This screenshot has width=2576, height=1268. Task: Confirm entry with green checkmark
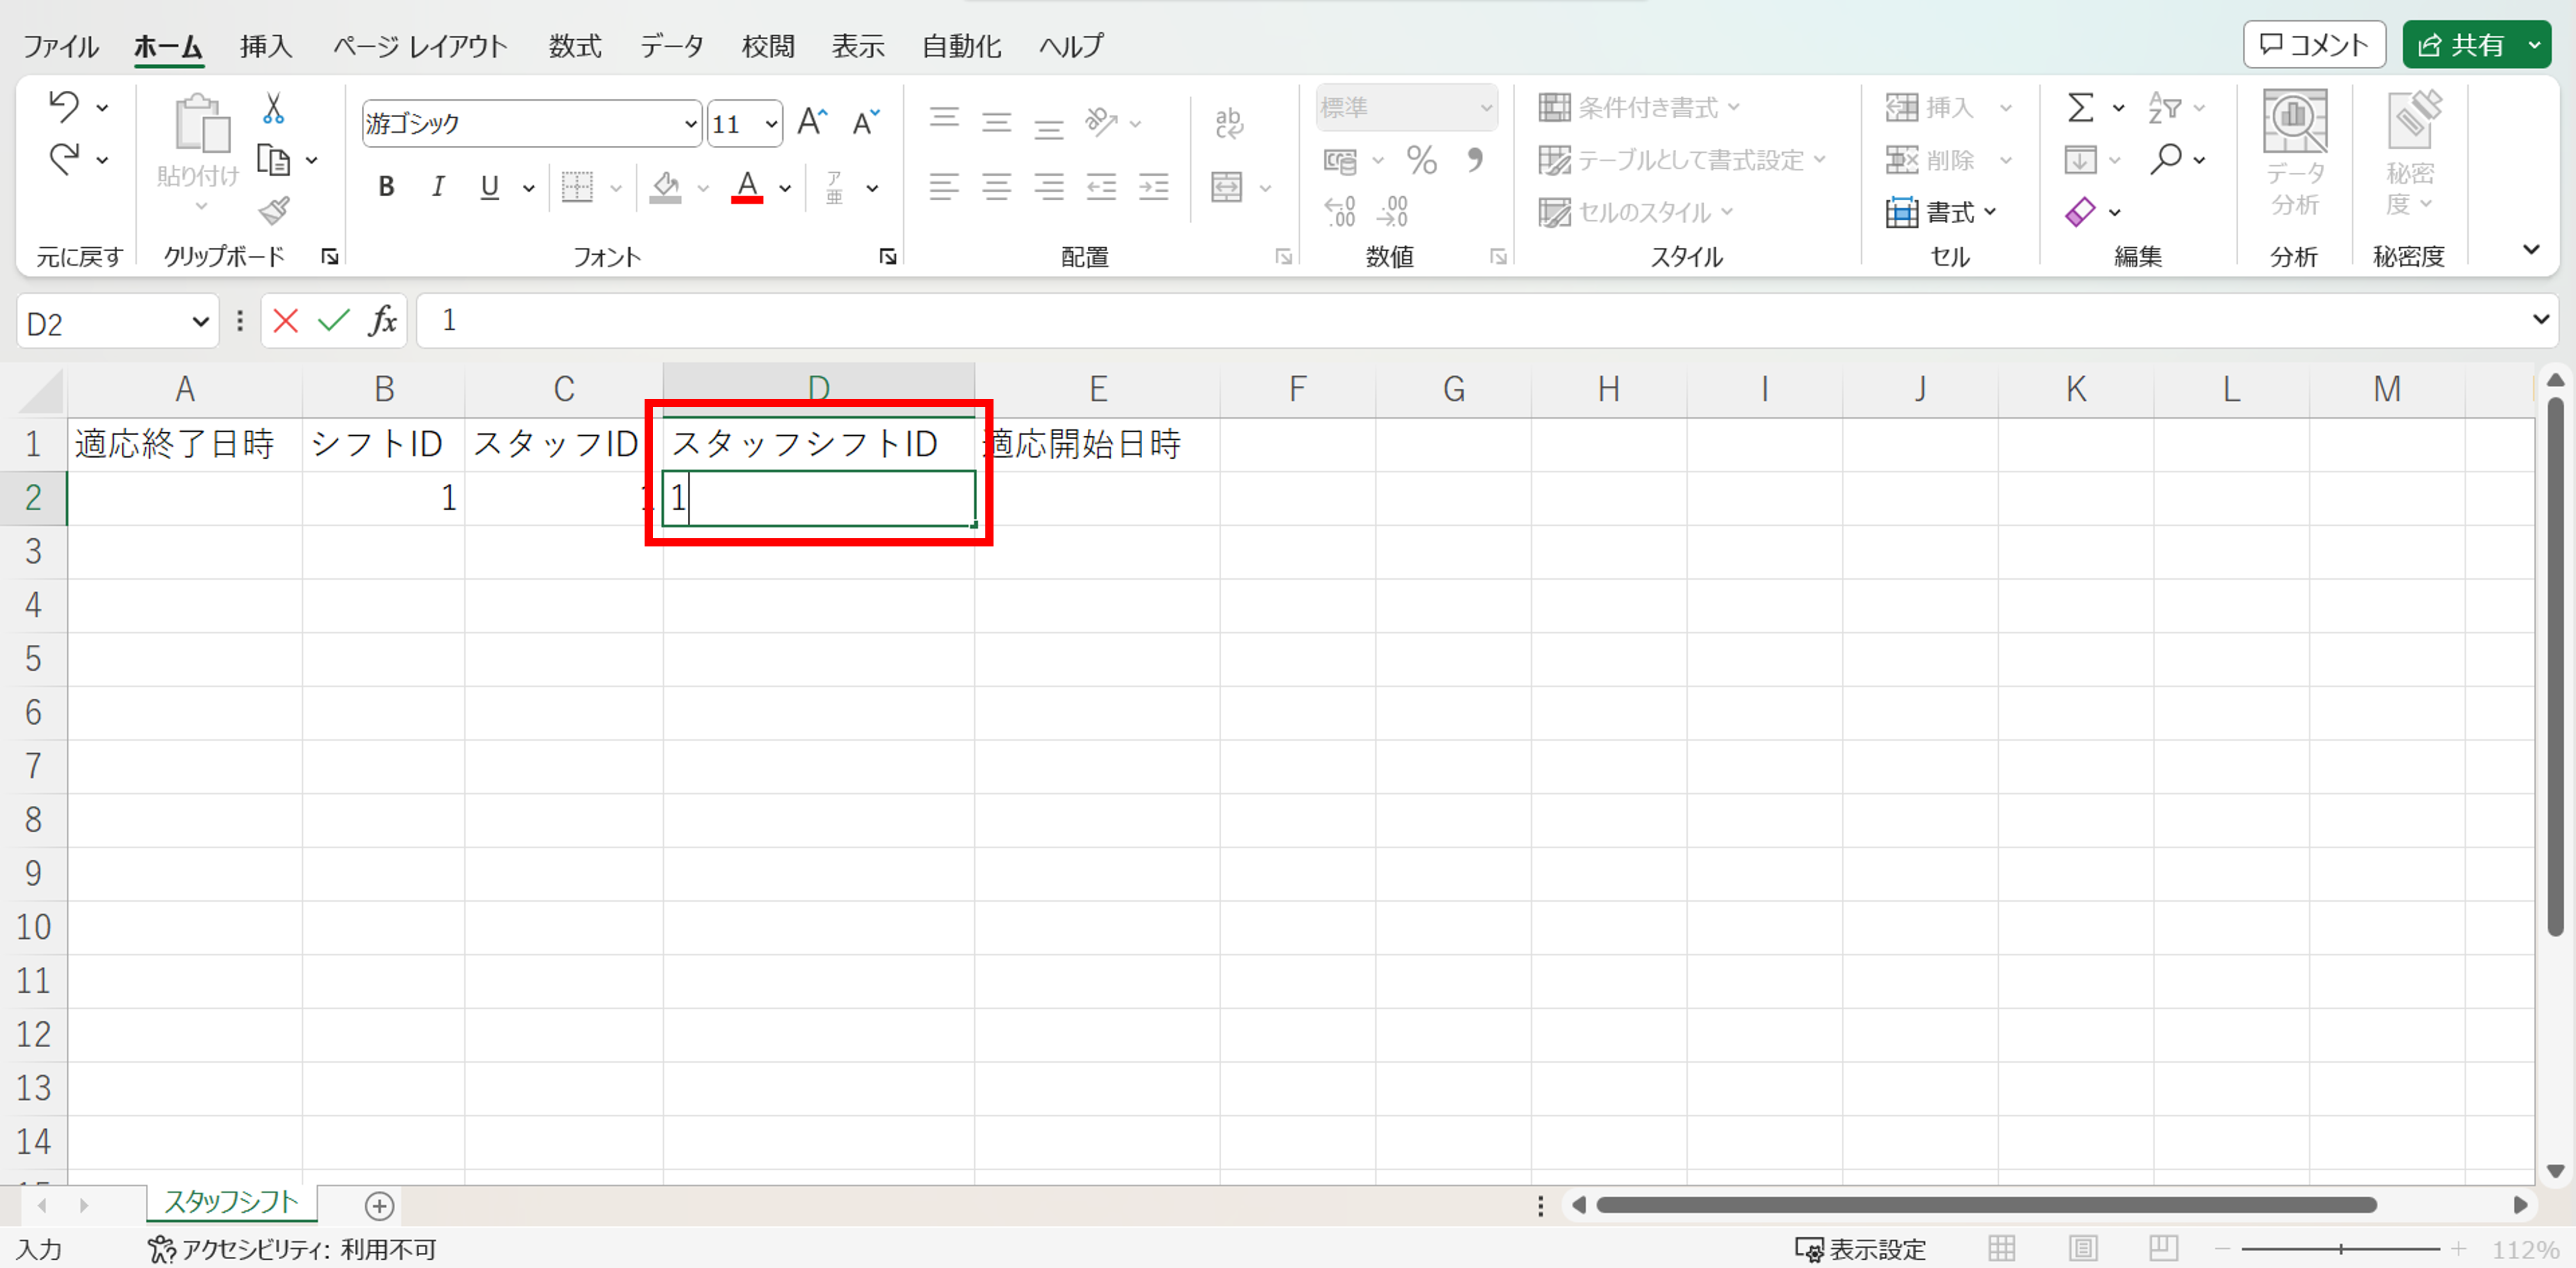coord(334,321)
